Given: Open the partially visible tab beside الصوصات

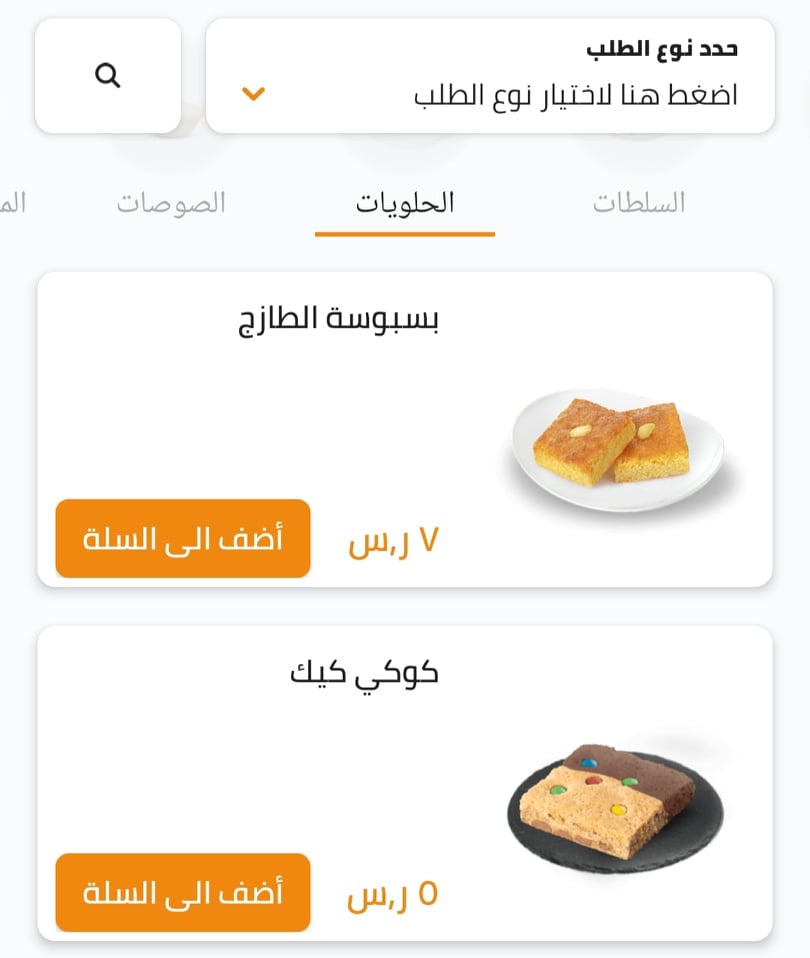Looking at the screenshot, I should (12, 203).
